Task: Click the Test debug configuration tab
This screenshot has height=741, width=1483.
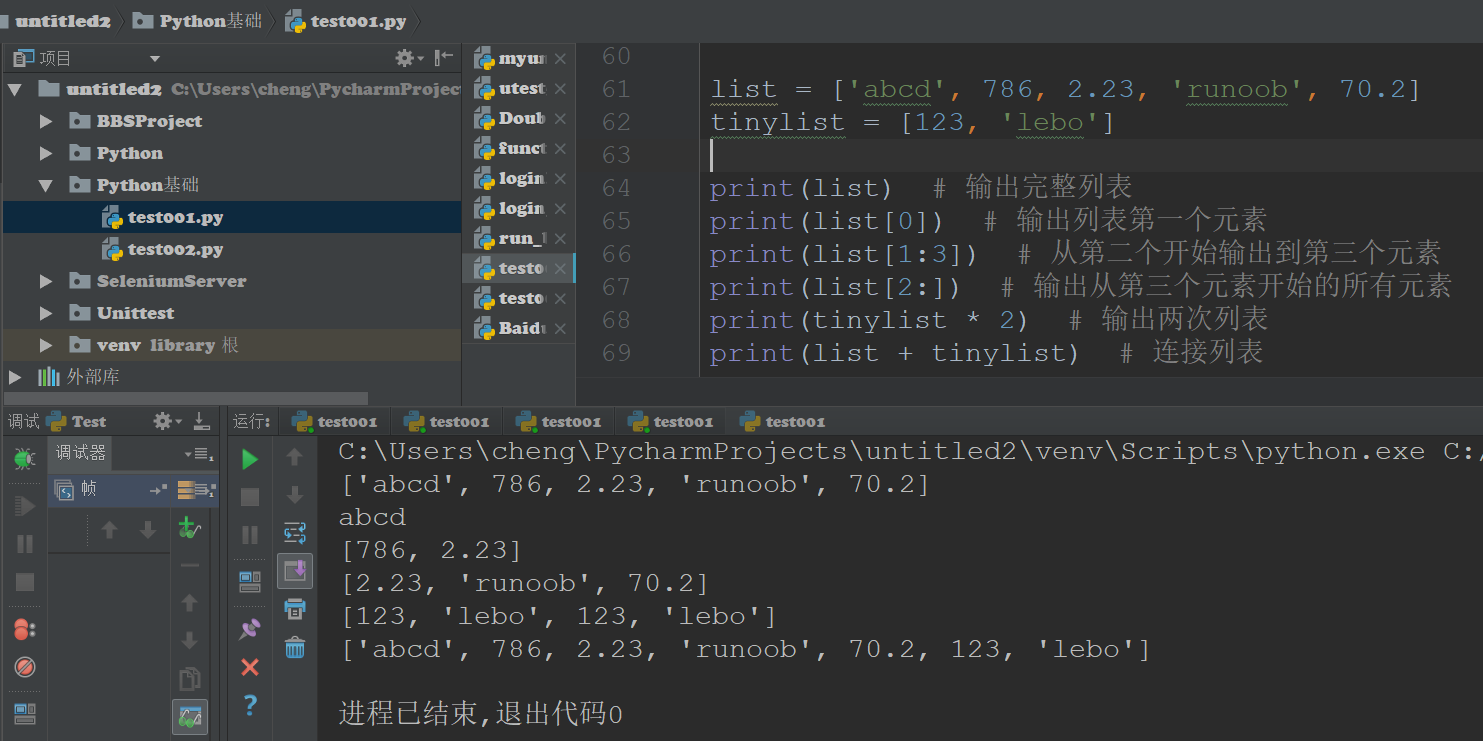Action: point(78,421)
